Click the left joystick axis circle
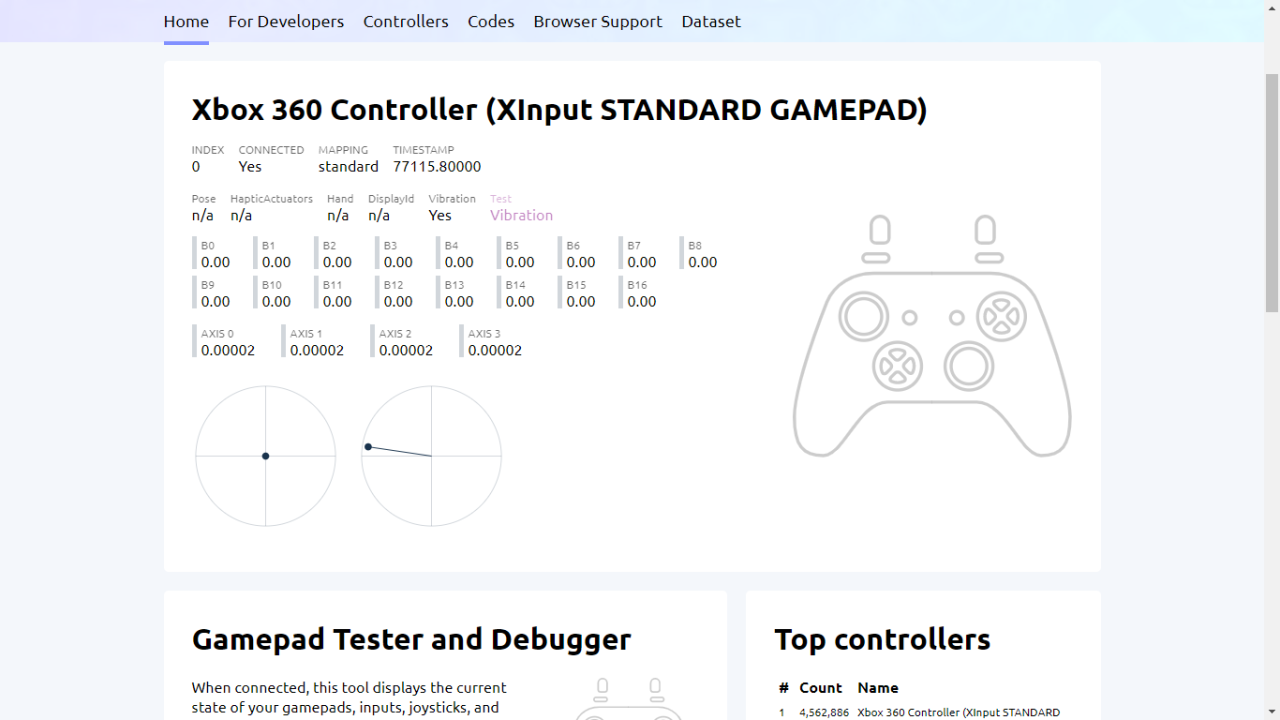1280x720 pixels. click(266, 456)
